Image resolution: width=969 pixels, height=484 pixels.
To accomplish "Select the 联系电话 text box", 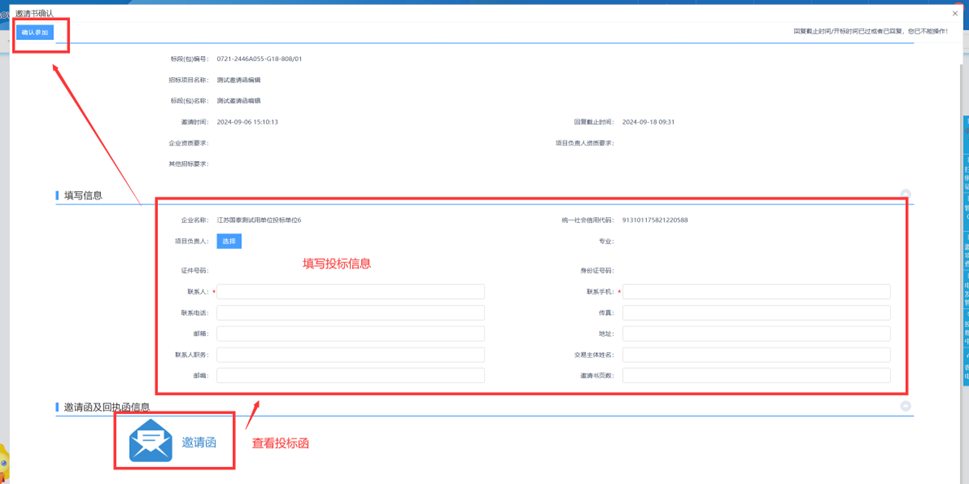I will [350, 313].
